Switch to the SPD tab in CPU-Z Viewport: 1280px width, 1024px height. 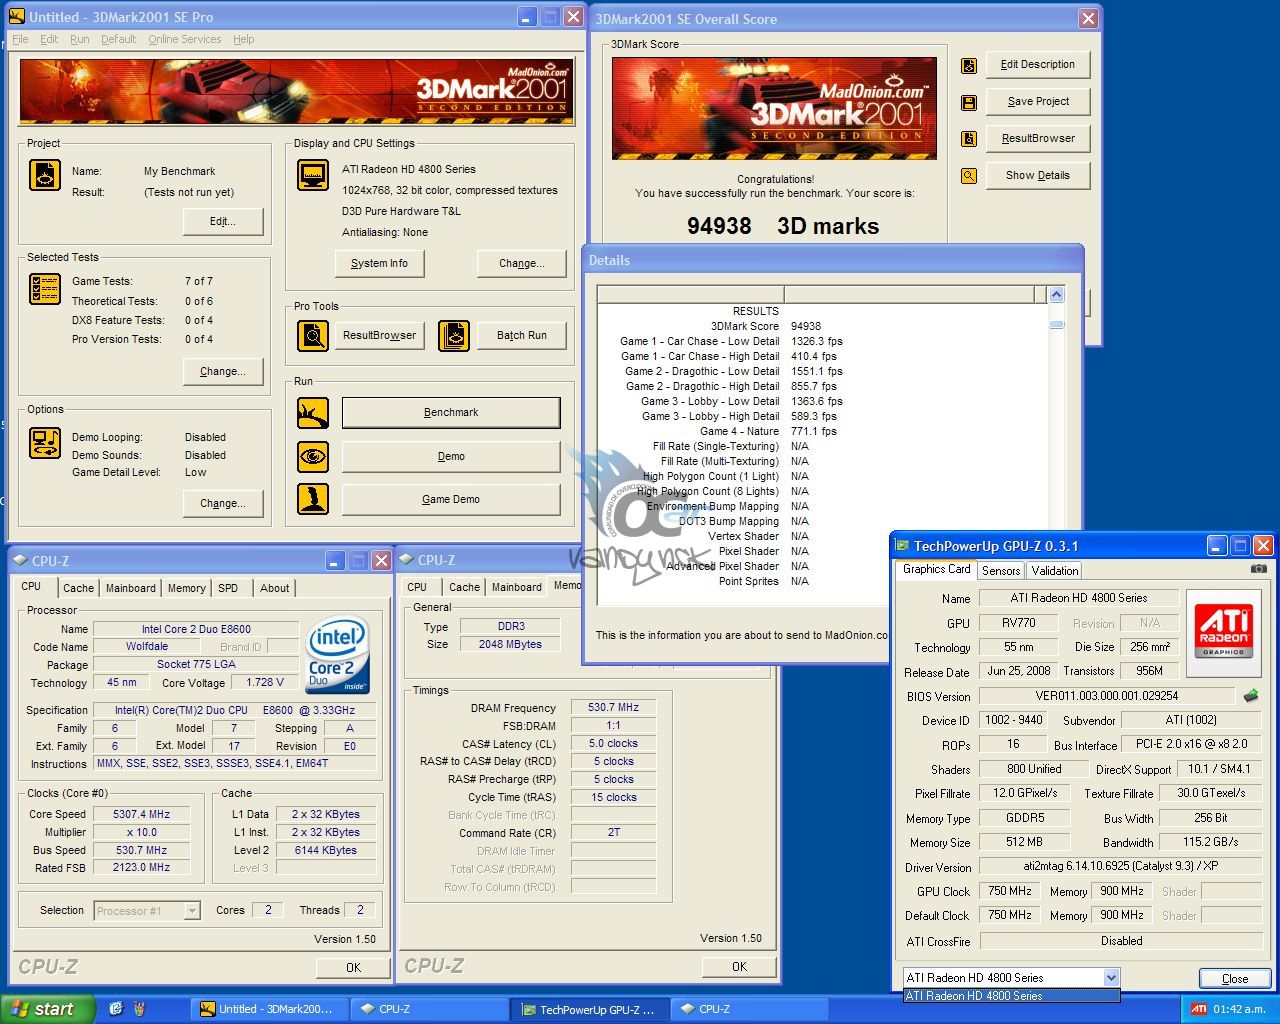pyautogui.click(x=228, y=588)
